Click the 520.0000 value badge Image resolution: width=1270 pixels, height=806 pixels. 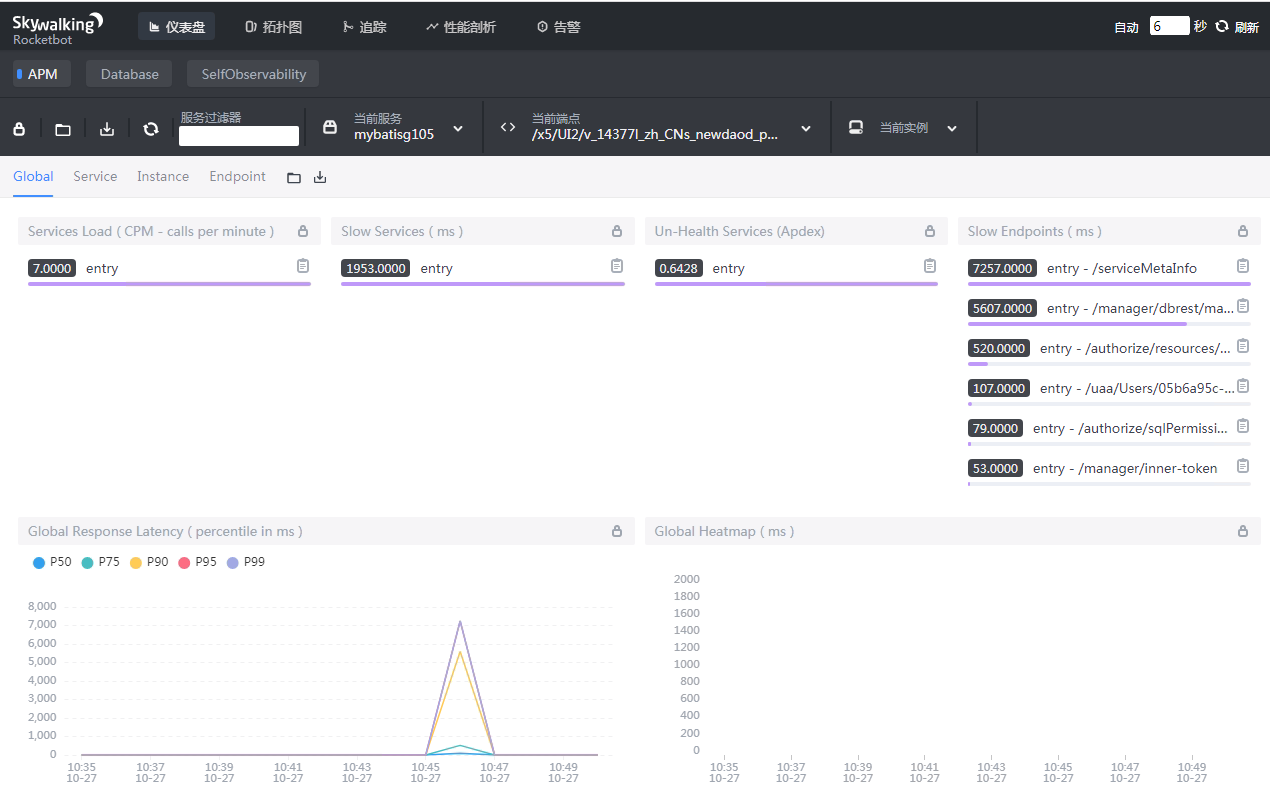click(999, 348)
